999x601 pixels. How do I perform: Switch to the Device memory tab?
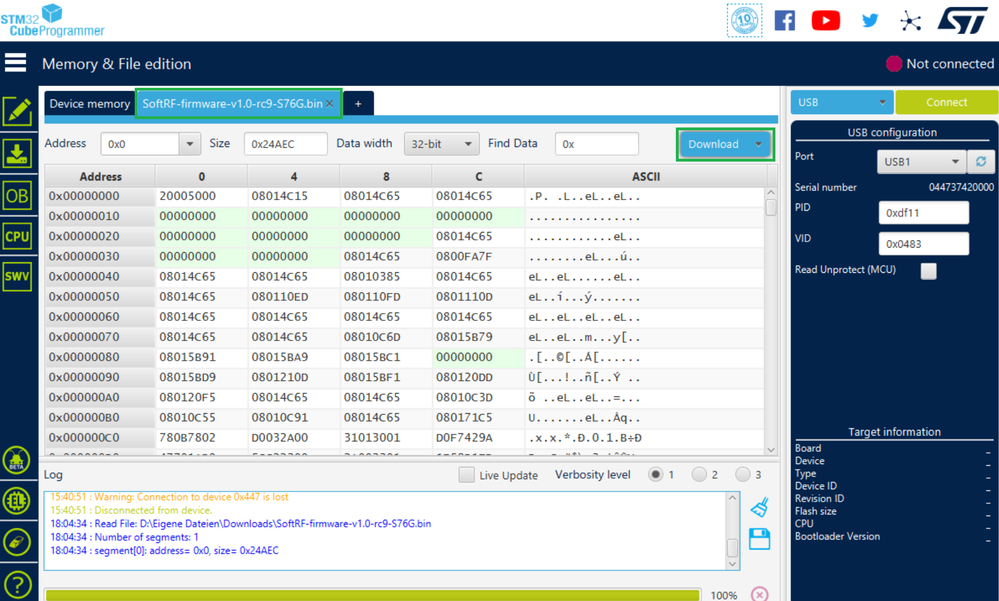point(90,104)
